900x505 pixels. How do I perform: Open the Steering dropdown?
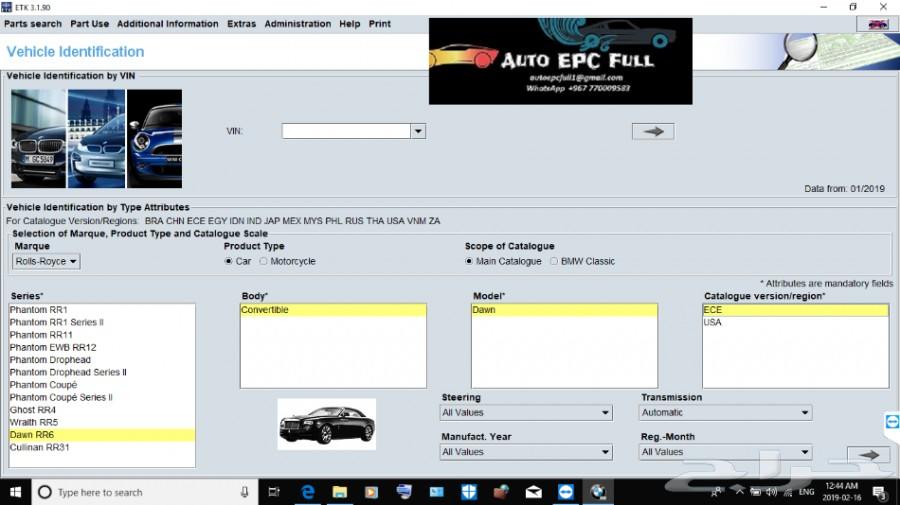(526, 413)
